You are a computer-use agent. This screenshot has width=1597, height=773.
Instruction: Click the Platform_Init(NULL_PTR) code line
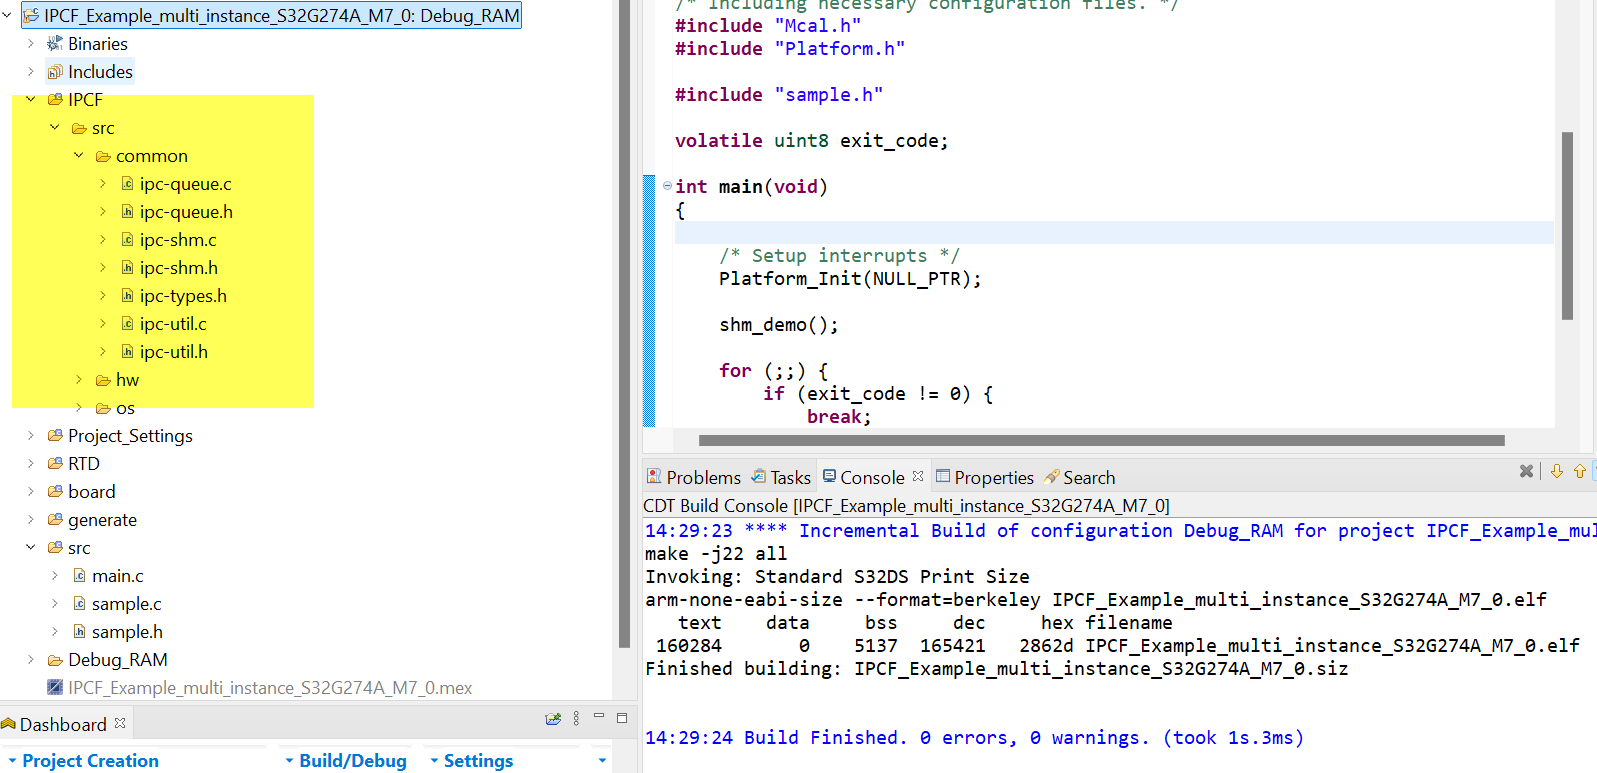click(850, 279)
